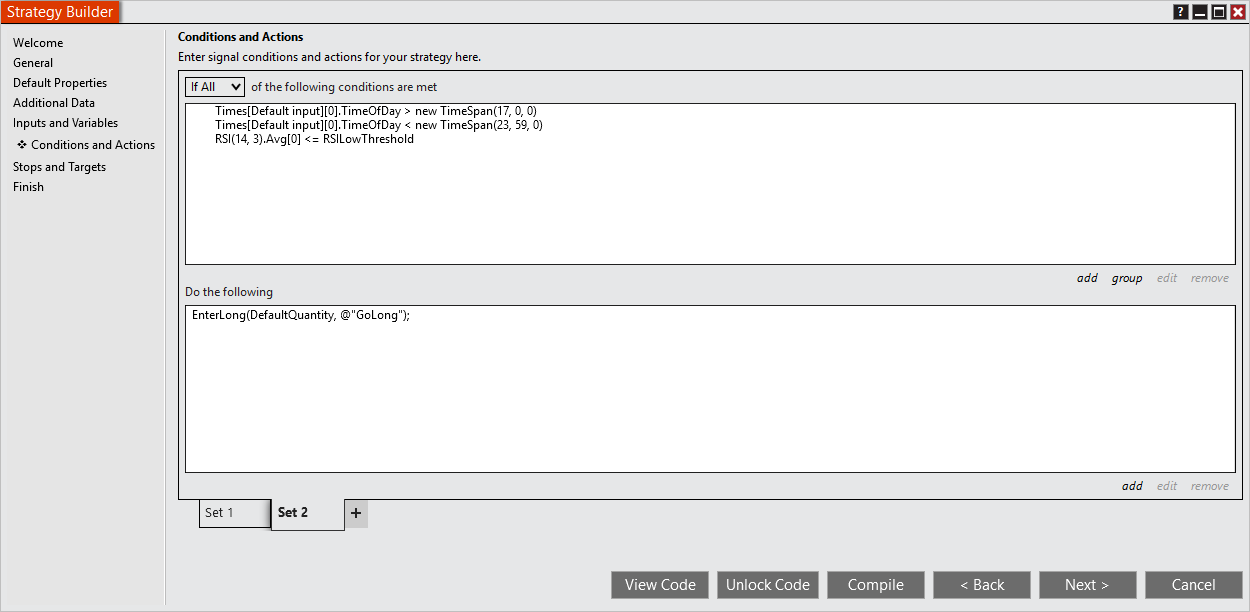The image size is (1250, 612).
Task: Open the Default Properties page
Action: [x=59, y=82]
